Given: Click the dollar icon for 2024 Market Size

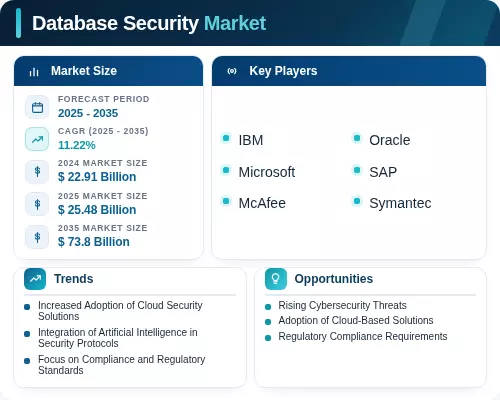Looking at the screenshot, I should click(x=37, y=172).
